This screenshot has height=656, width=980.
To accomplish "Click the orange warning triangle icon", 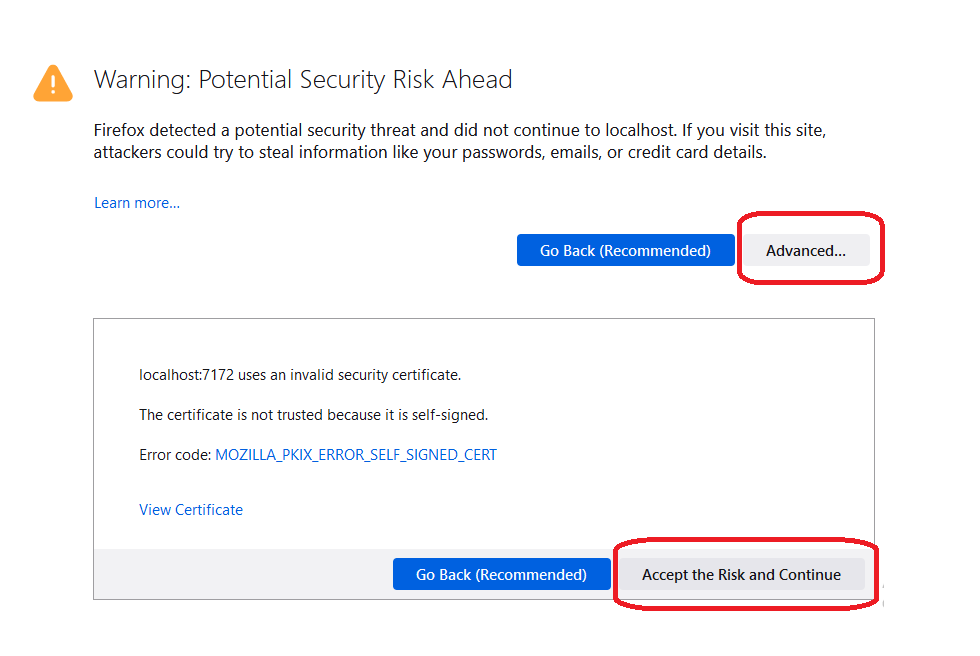I will point(53,83).
